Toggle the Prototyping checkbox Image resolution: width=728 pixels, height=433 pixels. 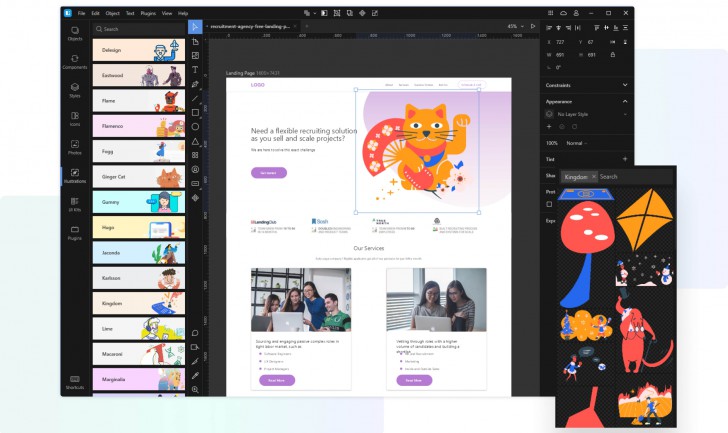(x=549, y=204)
